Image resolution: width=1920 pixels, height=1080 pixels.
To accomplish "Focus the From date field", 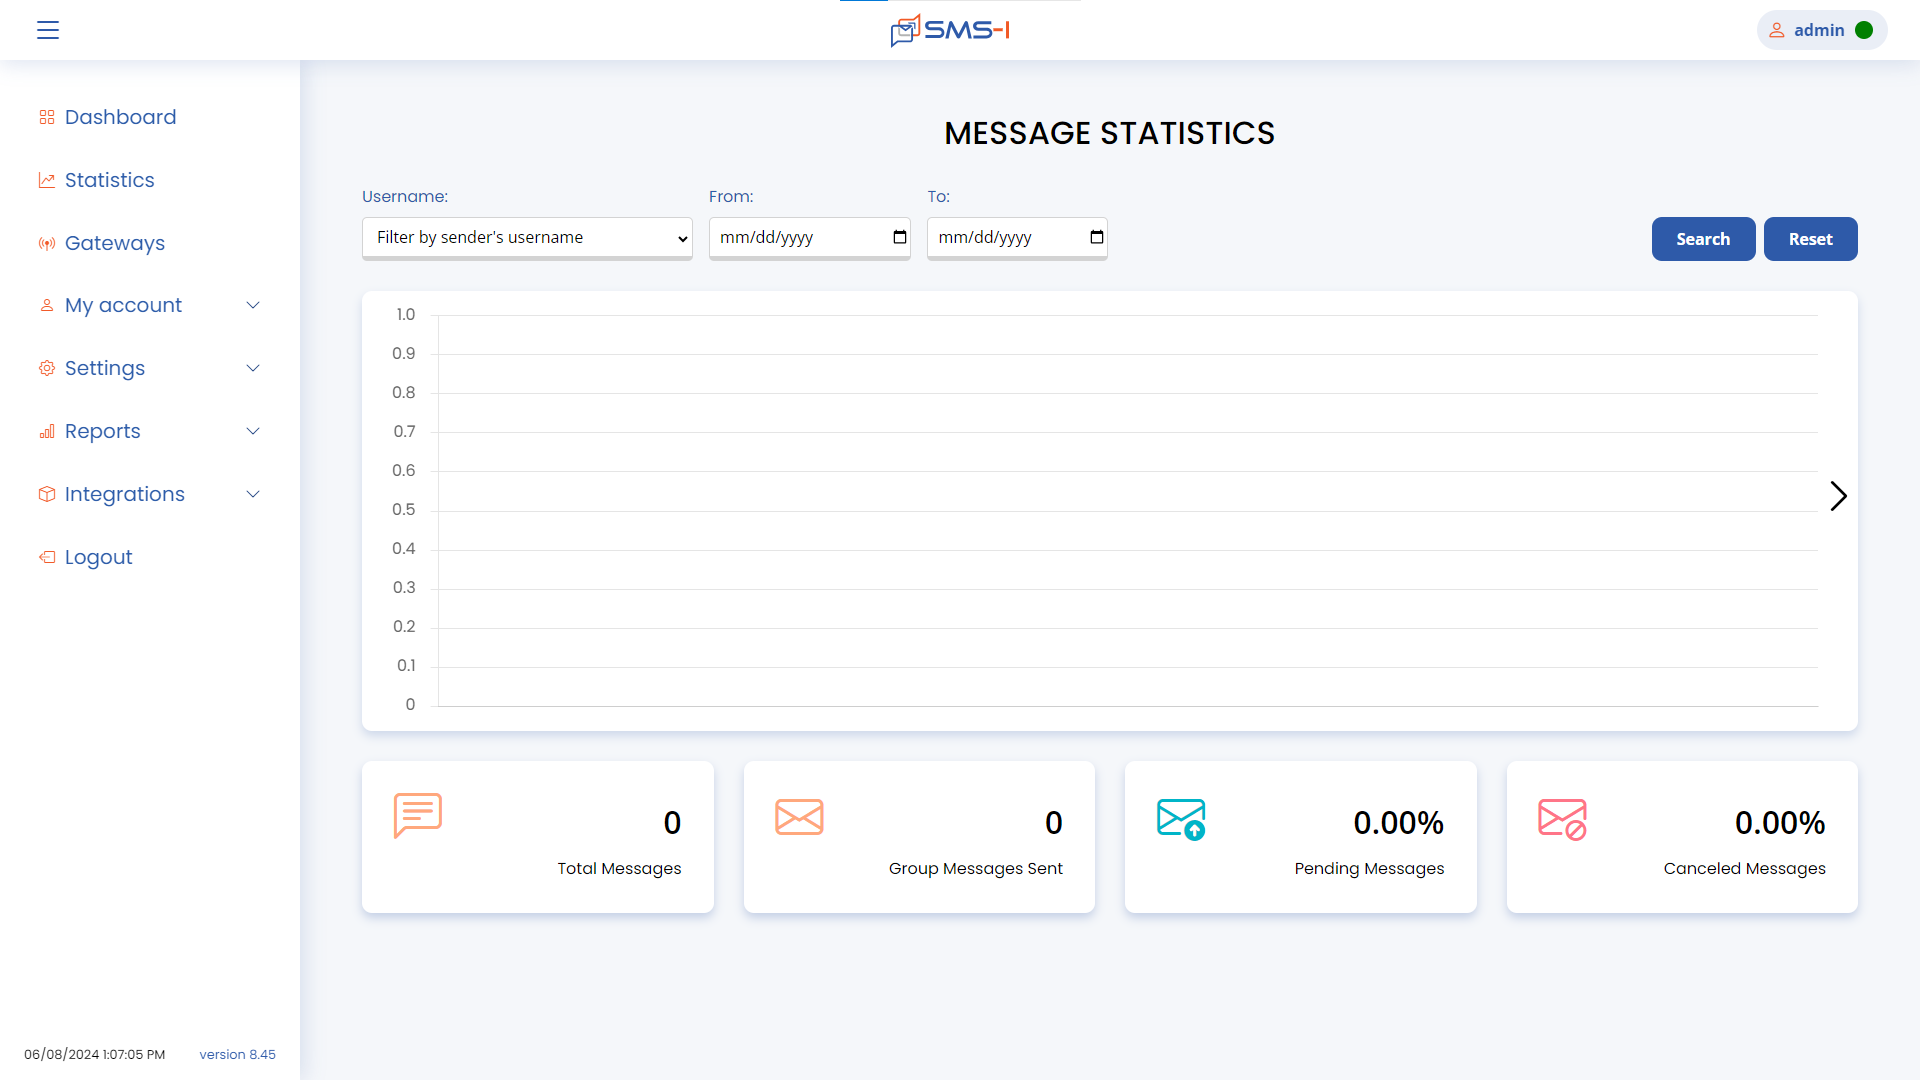I will 809,238.
